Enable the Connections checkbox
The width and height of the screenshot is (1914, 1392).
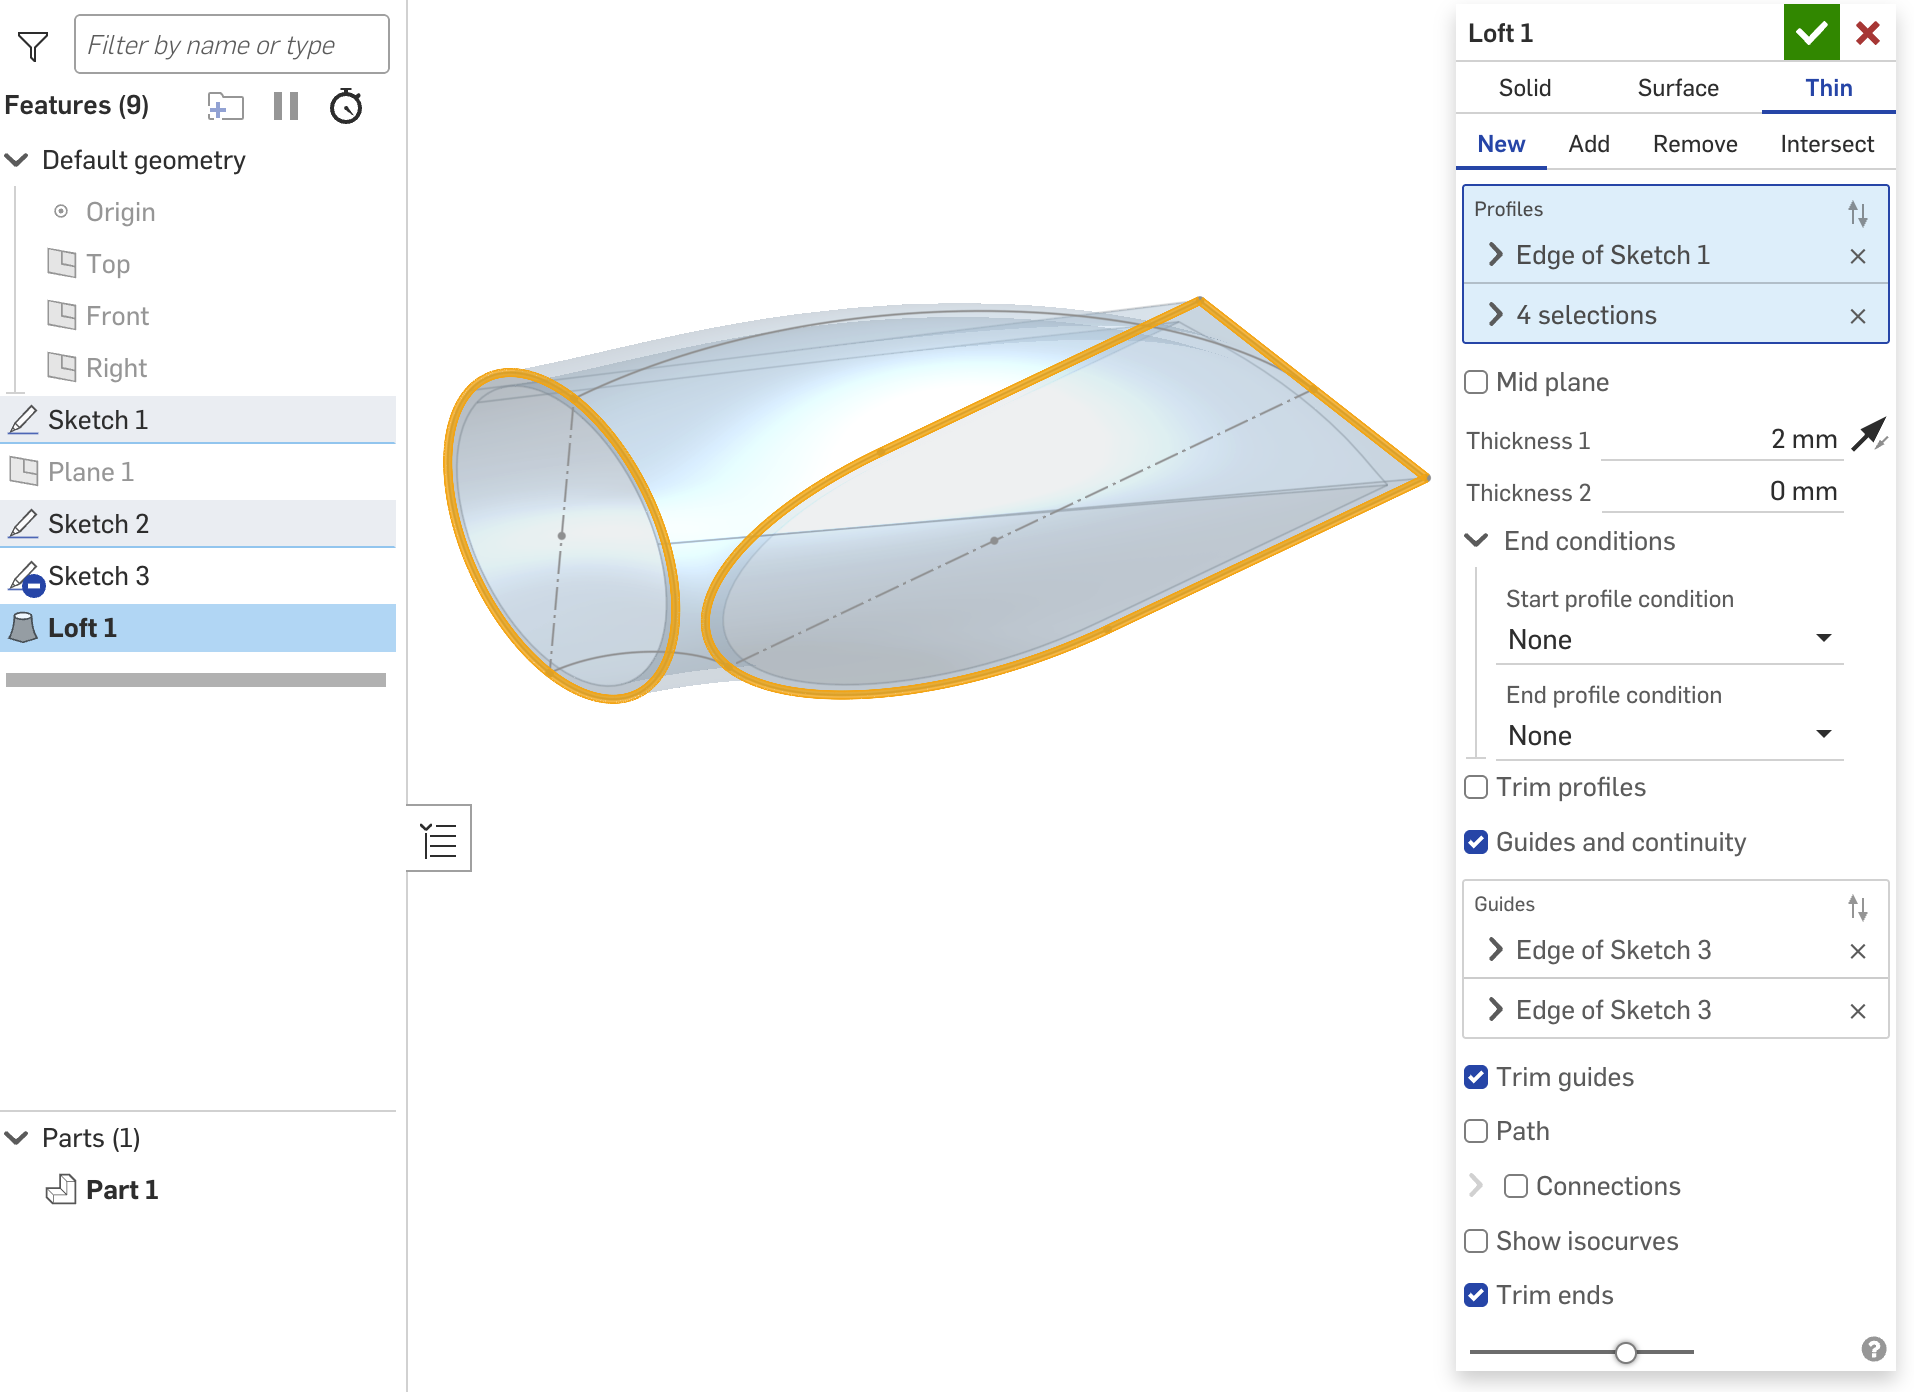[1516, 1186]
